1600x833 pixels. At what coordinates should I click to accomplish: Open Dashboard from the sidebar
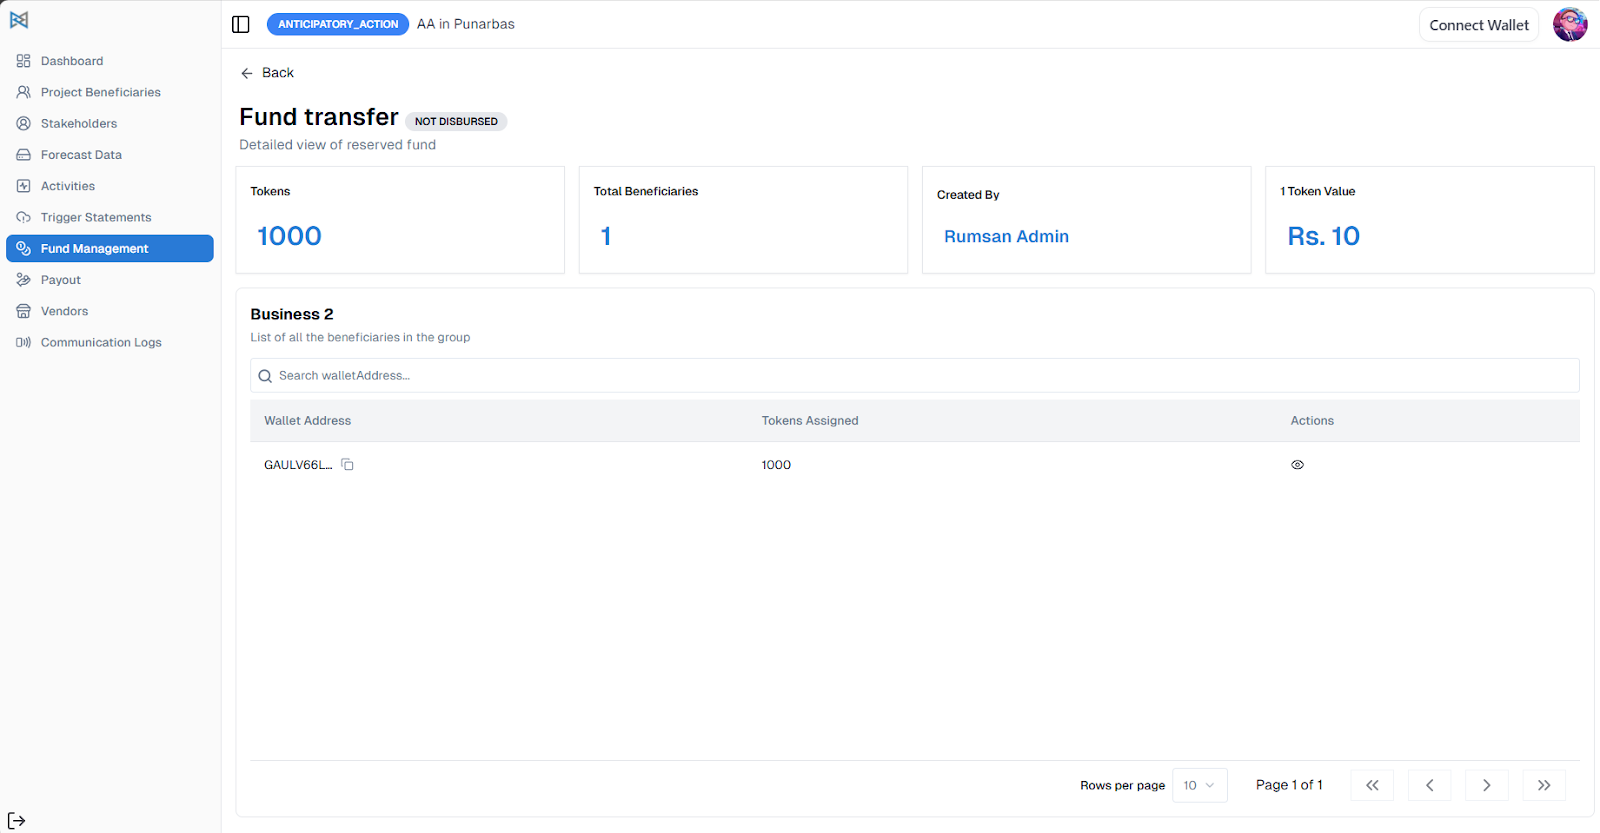click(110, 61)
